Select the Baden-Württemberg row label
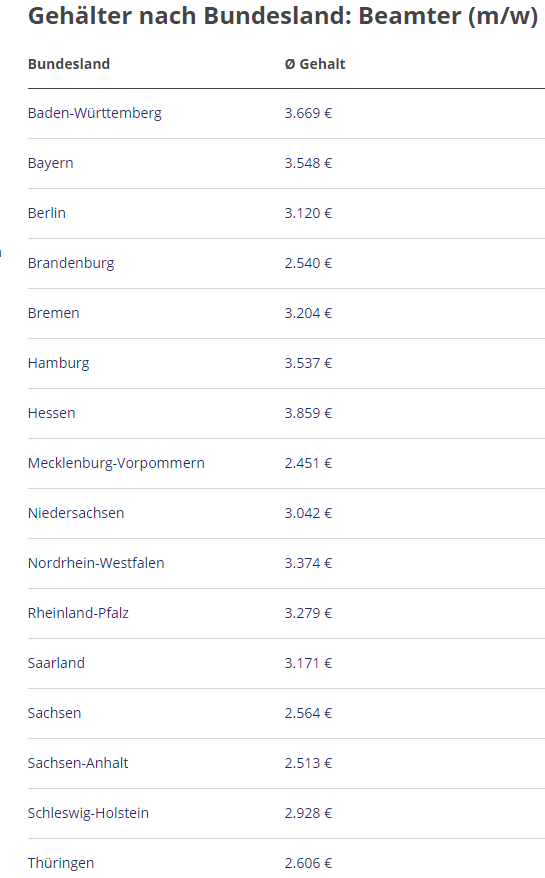The image size is (545, 878). tap(95, 113)
